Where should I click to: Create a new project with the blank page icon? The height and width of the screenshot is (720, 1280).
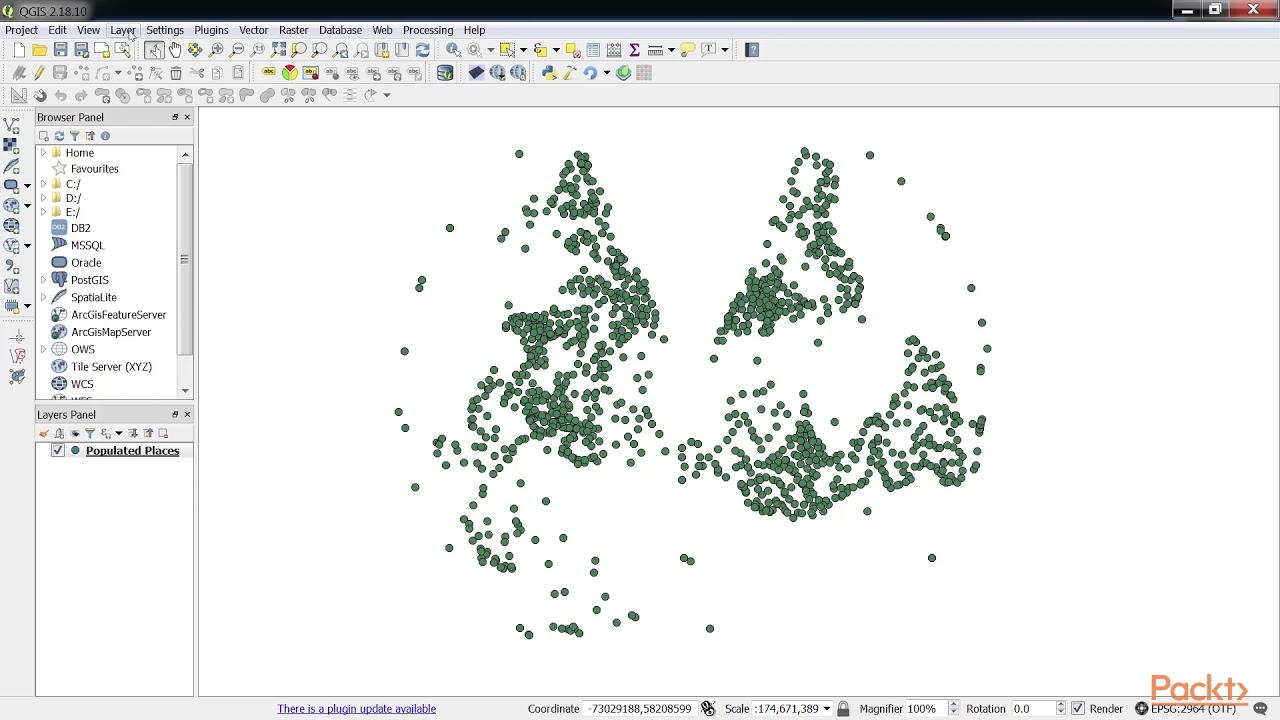click(x=19, y=50)
